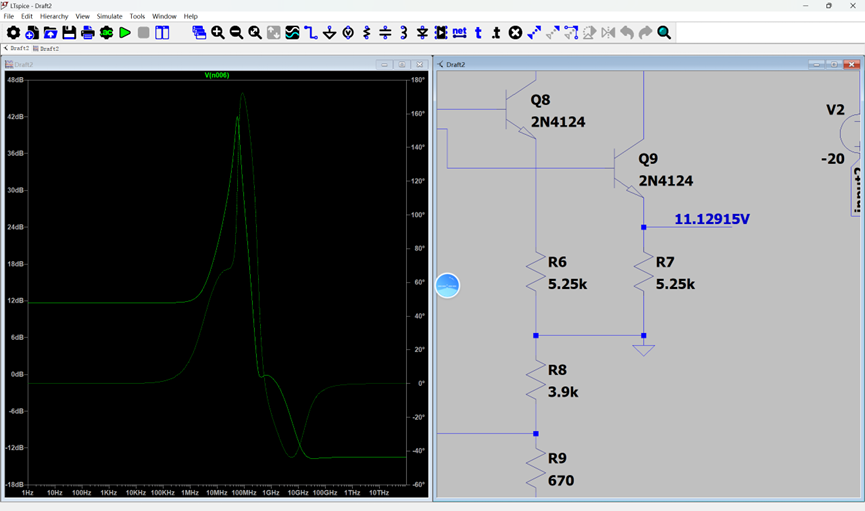The height and width of the screenshot is (511, 865).
Task: Place a diode
Action: pos(423,33)
